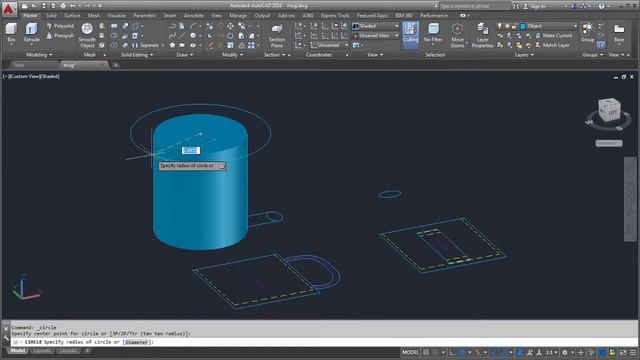This screenshot has width=640, height=360.
Task: Click the Smooth Object mesh tool
Action: 87,35
